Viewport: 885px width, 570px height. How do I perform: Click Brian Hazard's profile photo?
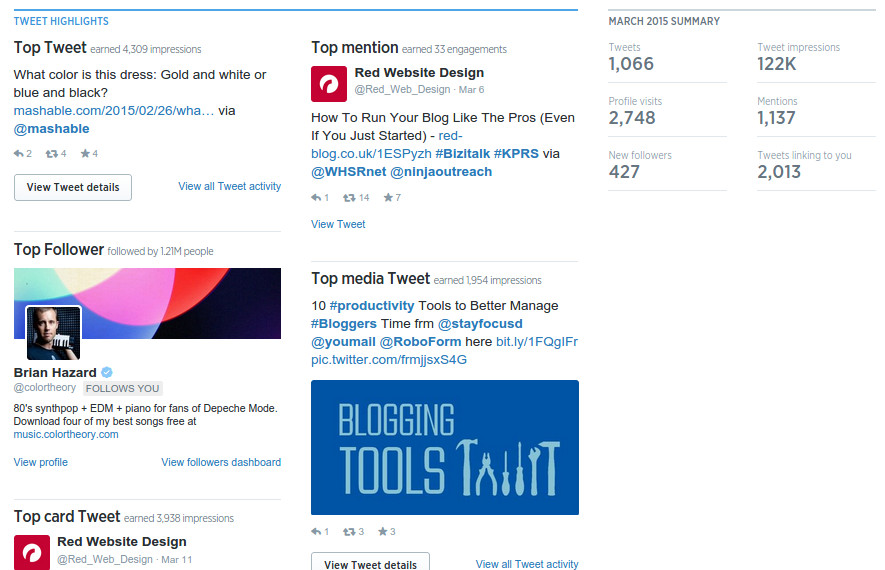[54, 333]
